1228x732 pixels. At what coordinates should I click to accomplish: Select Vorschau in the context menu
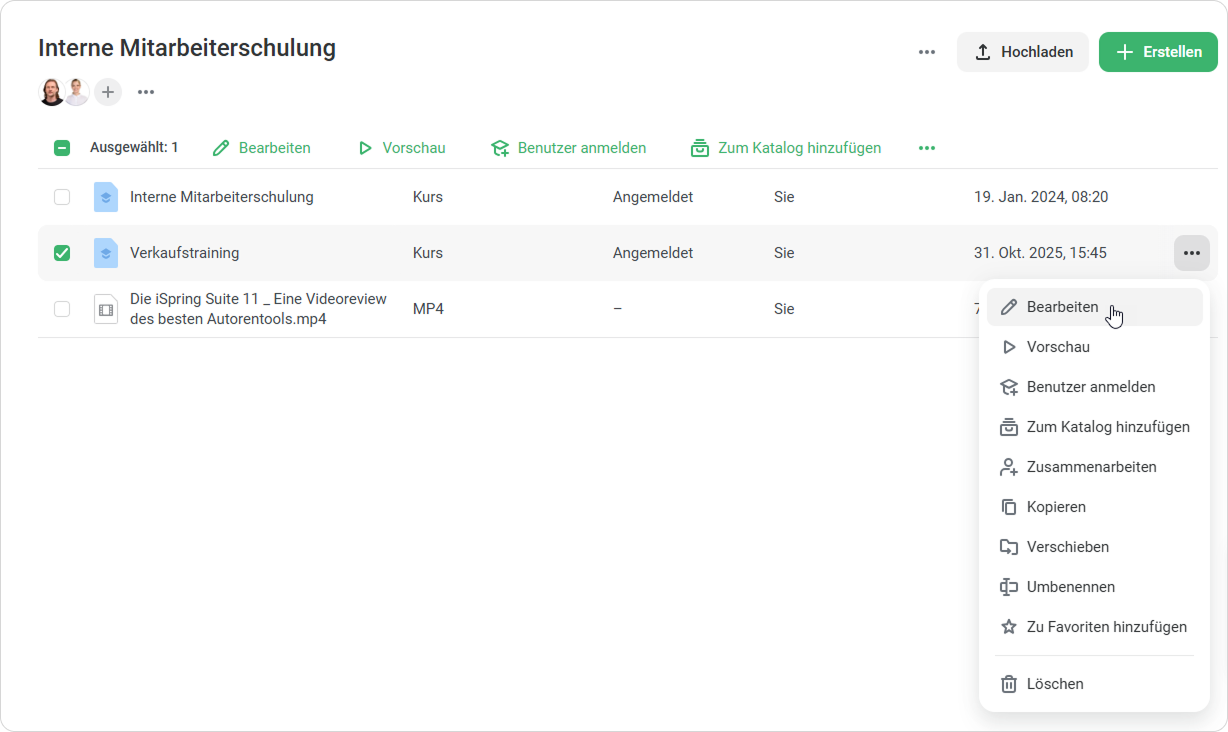pos(1058,347)
